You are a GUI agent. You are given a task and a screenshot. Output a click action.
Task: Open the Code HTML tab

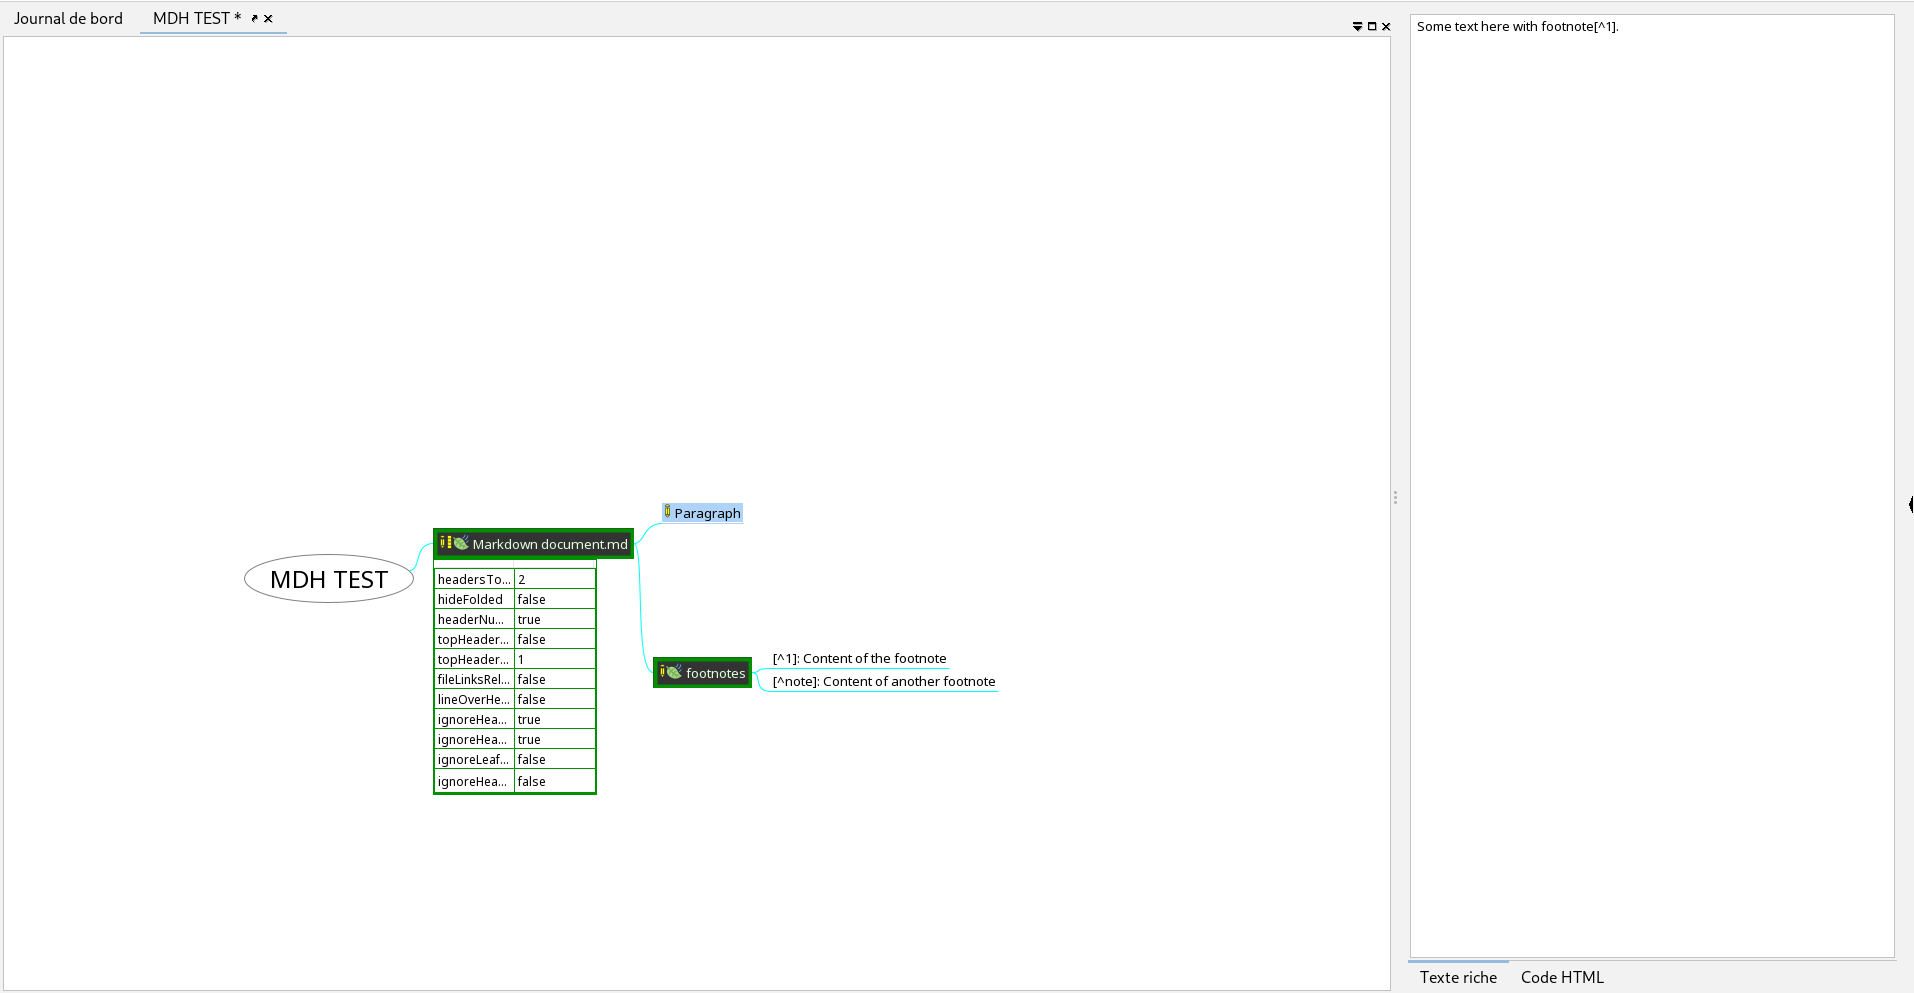pyautogui.click(x=1562, y=977)
